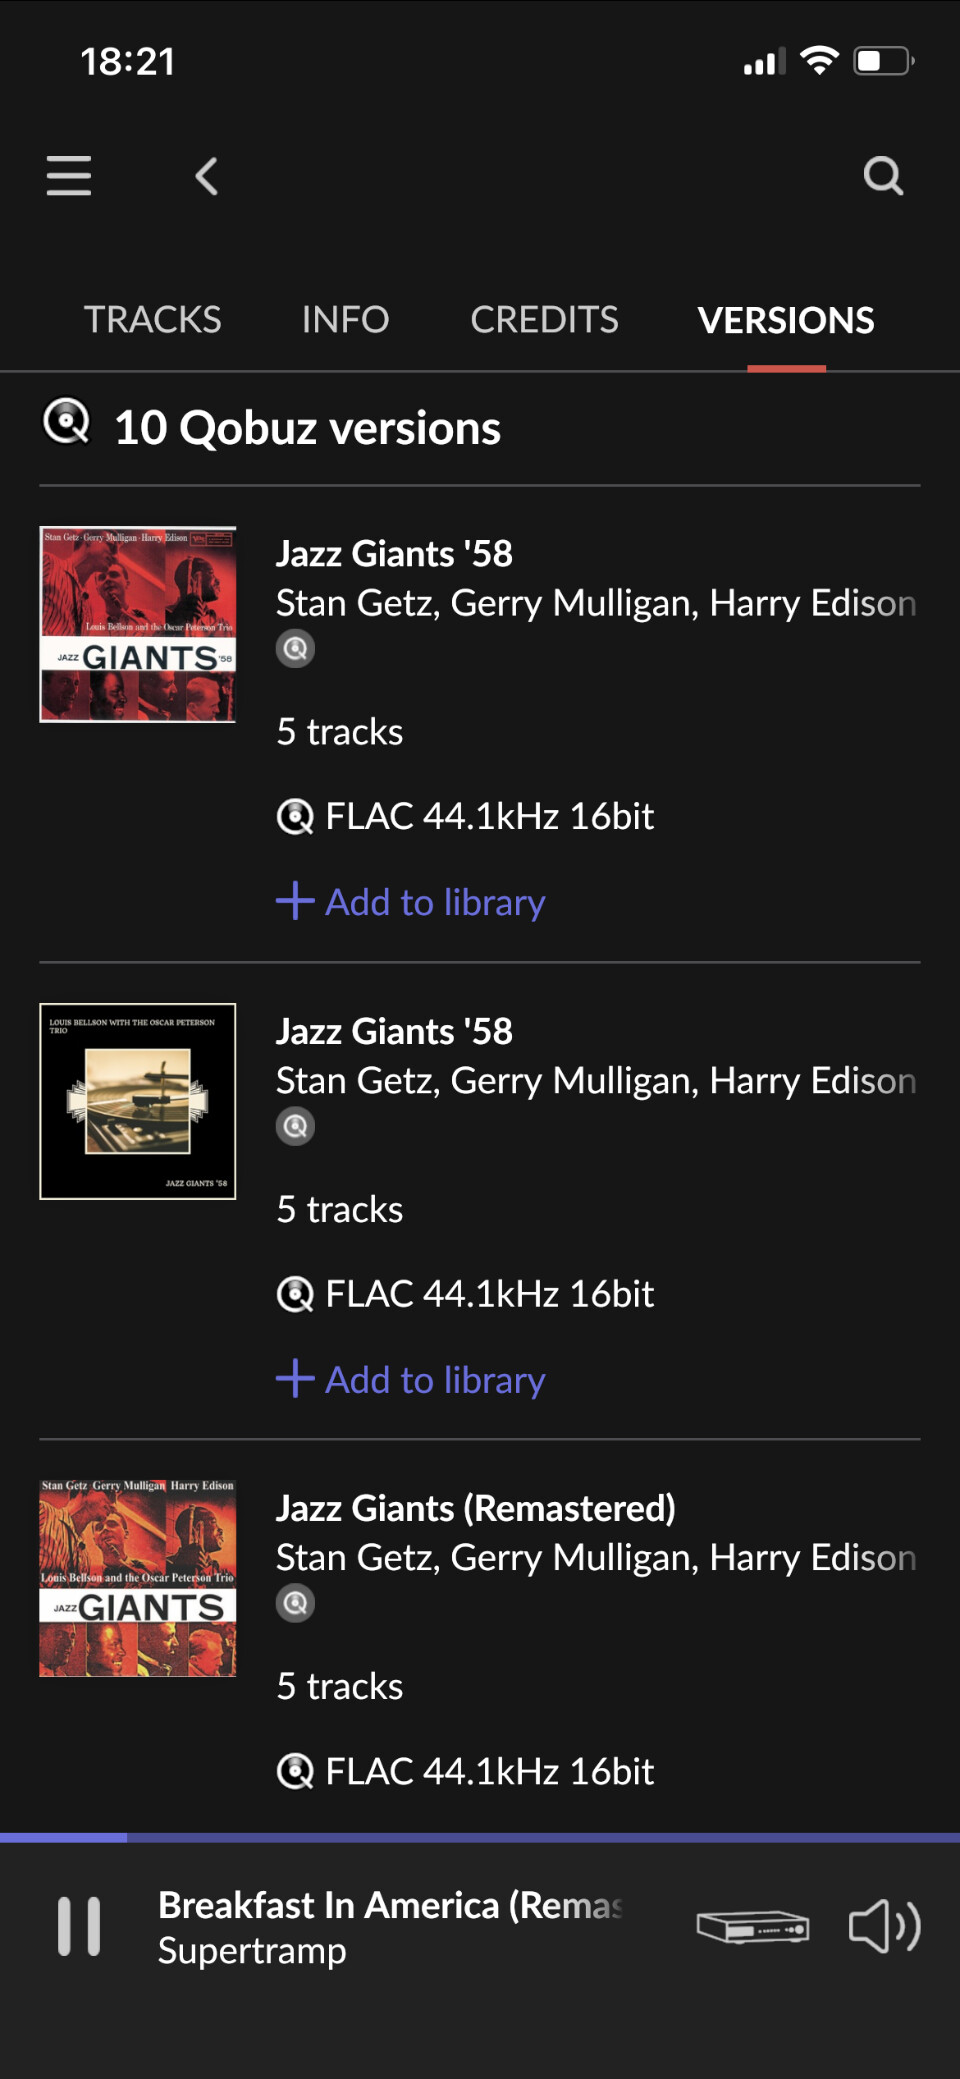The image size is (960, 2079).
Task: Open the audio zone device picker
Action: coord(752,1926)
